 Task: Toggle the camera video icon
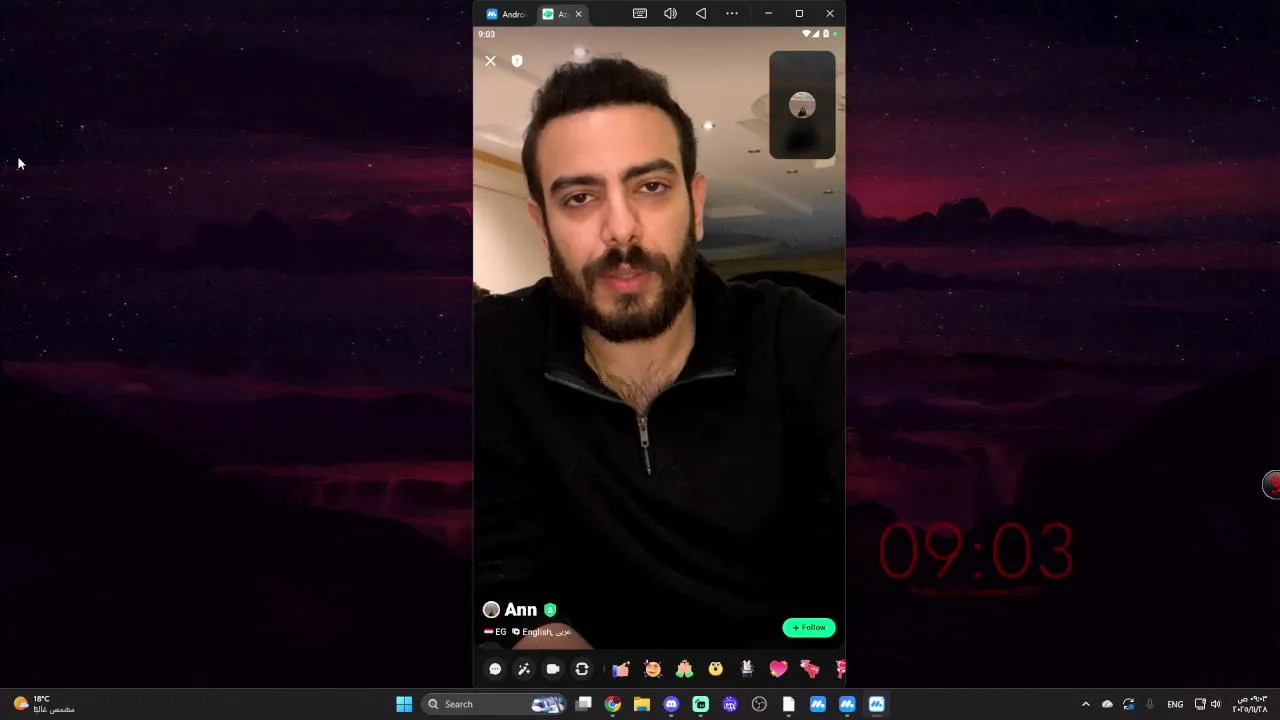coord(553,669)
